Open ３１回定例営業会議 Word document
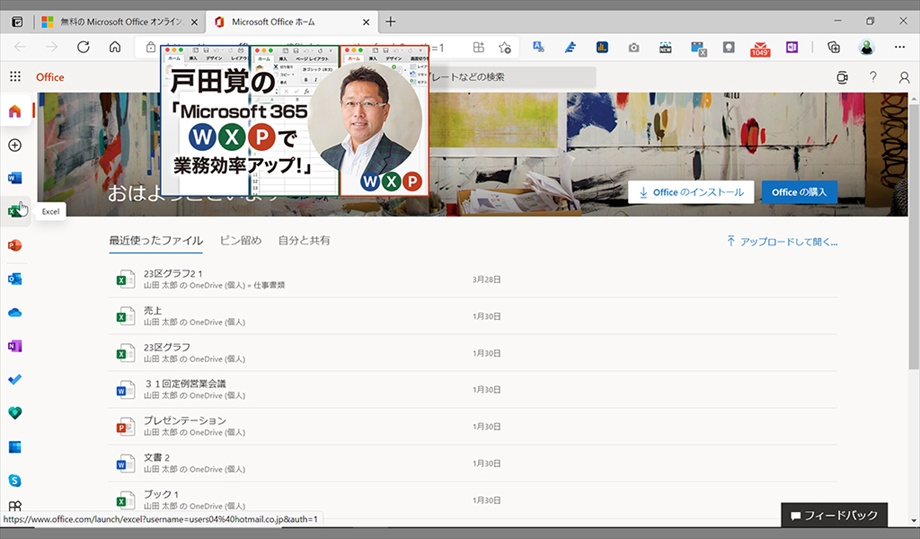Image resolution: width=920 pixels, height=539 pixels. pos(473,389)
